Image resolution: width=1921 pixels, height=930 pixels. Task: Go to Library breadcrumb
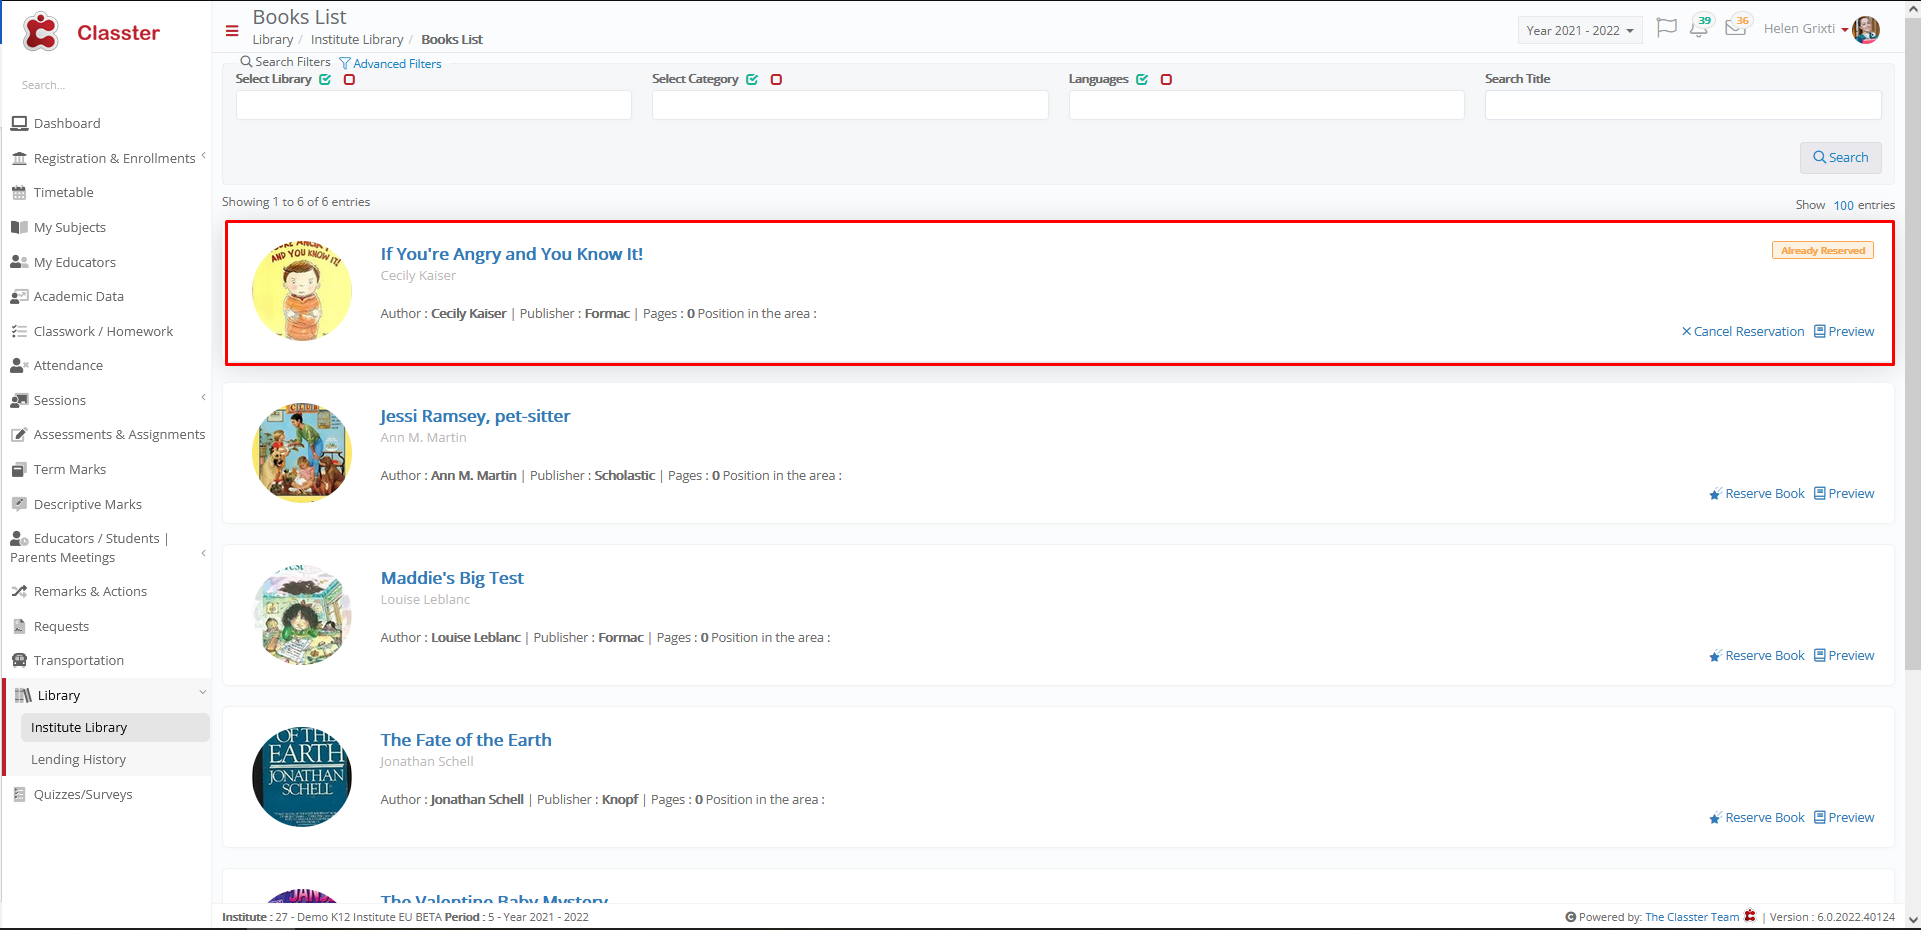(x=273, y=40)
